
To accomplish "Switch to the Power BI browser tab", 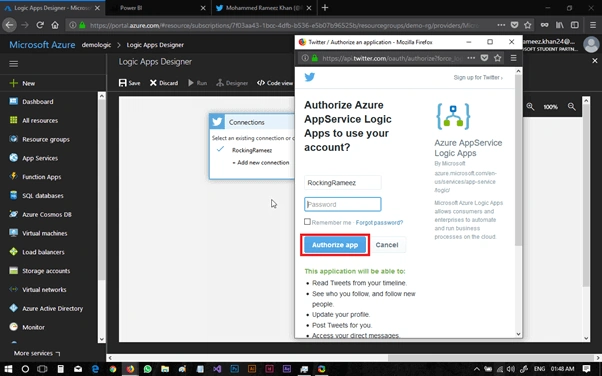I will click(x=159, y=8).
